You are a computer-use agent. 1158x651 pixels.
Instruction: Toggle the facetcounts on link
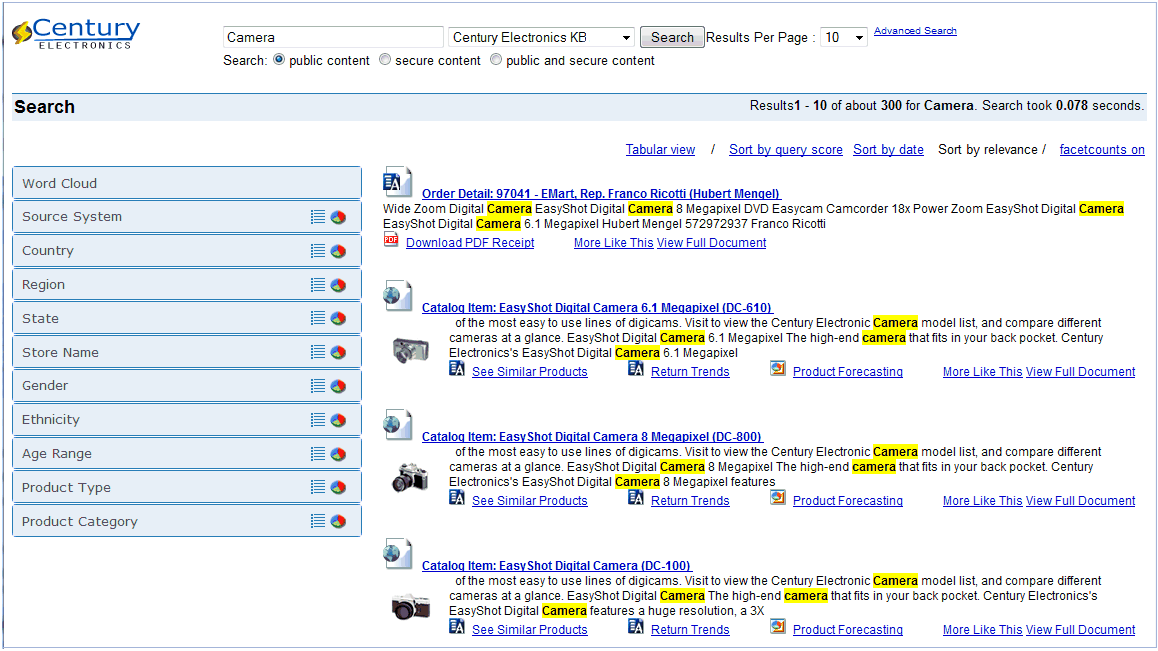pos(1102,149)
